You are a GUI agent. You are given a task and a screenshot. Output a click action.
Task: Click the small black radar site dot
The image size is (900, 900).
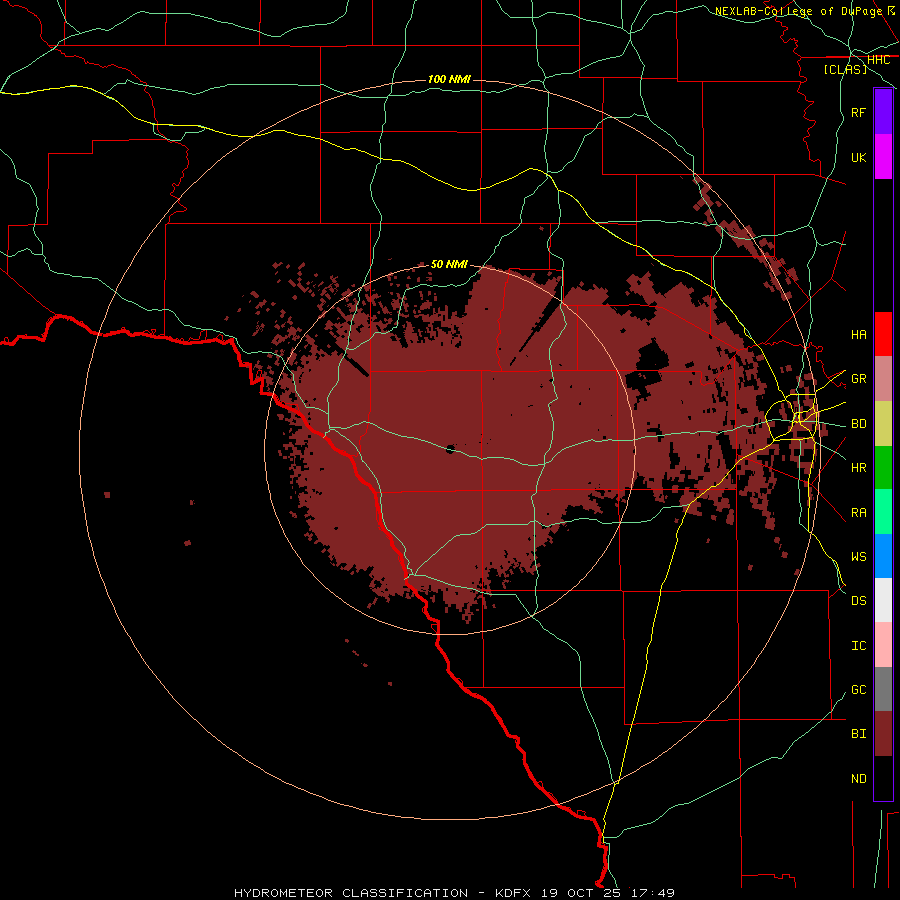[450, 449]
